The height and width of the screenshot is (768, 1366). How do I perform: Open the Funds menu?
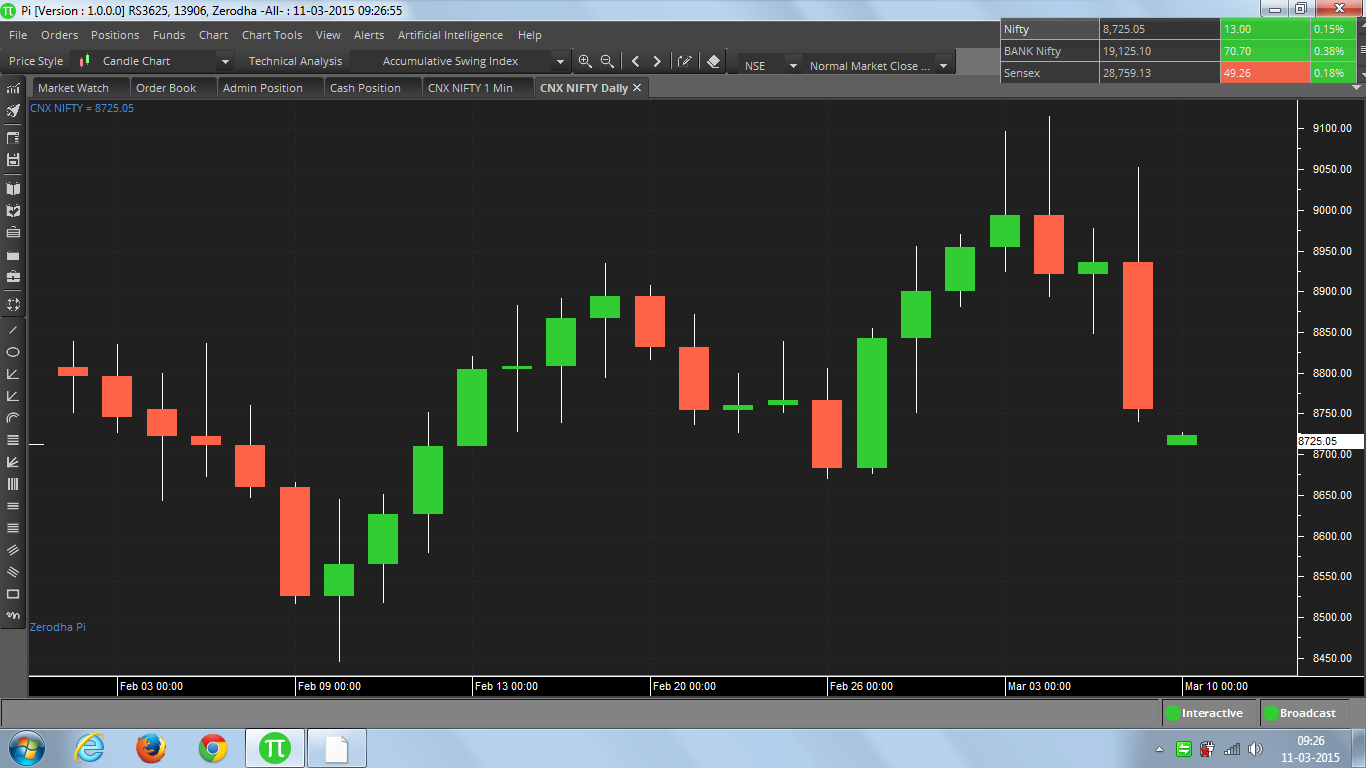[x=169, y=35]
